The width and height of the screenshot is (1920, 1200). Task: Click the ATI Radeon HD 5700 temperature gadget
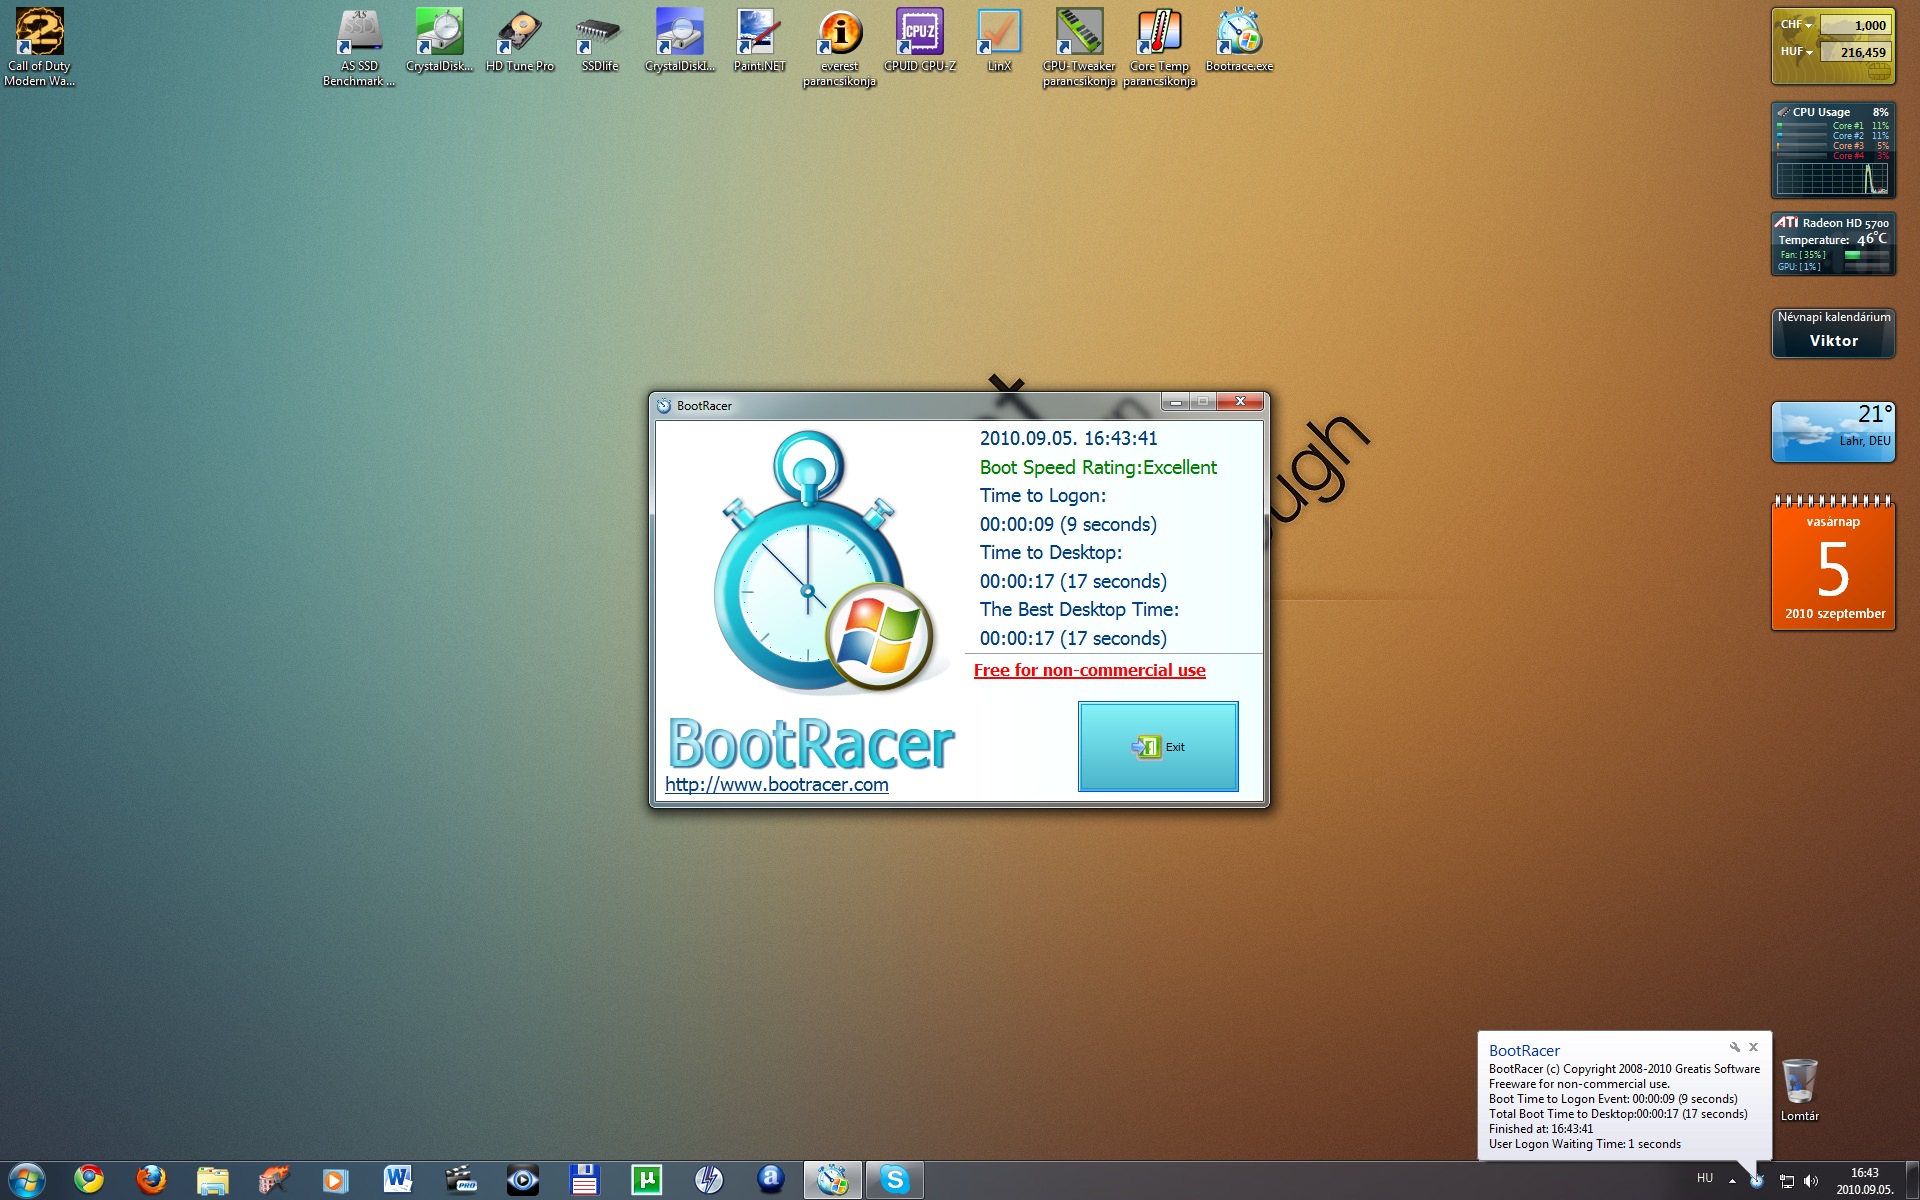1833,244
